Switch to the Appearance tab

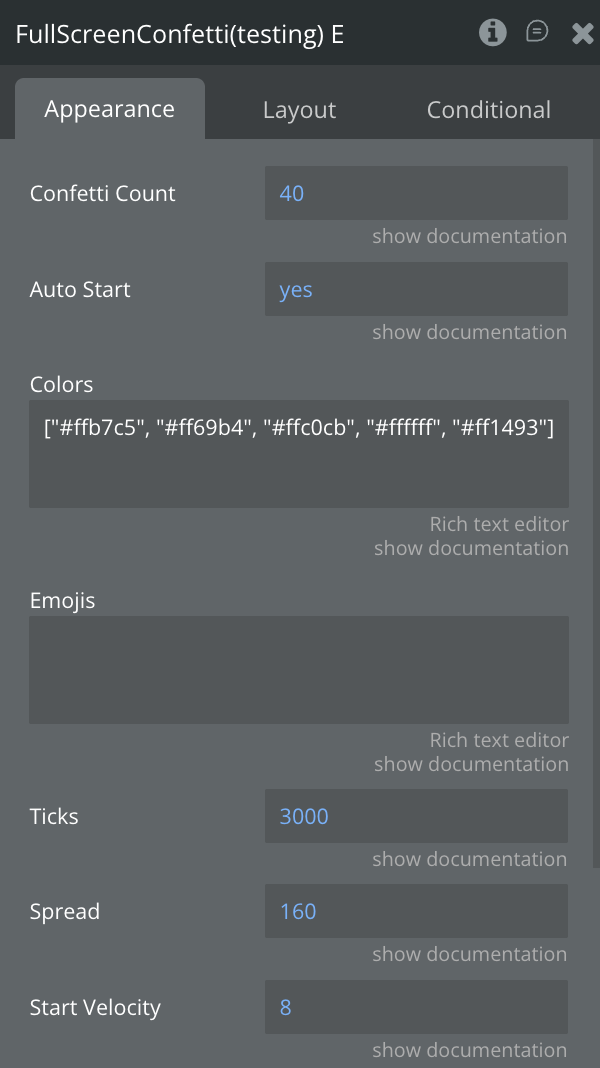click(110, 109)
